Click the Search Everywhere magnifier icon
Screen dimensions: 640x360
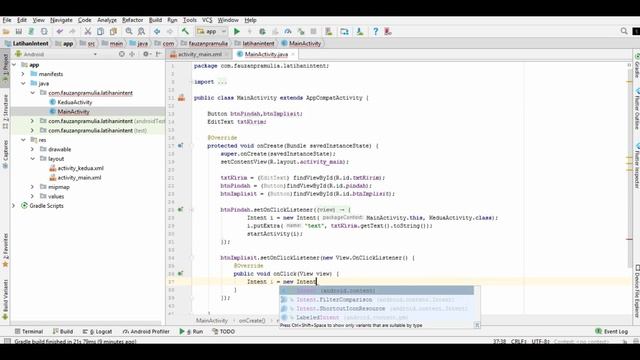[x=624, y=31]
